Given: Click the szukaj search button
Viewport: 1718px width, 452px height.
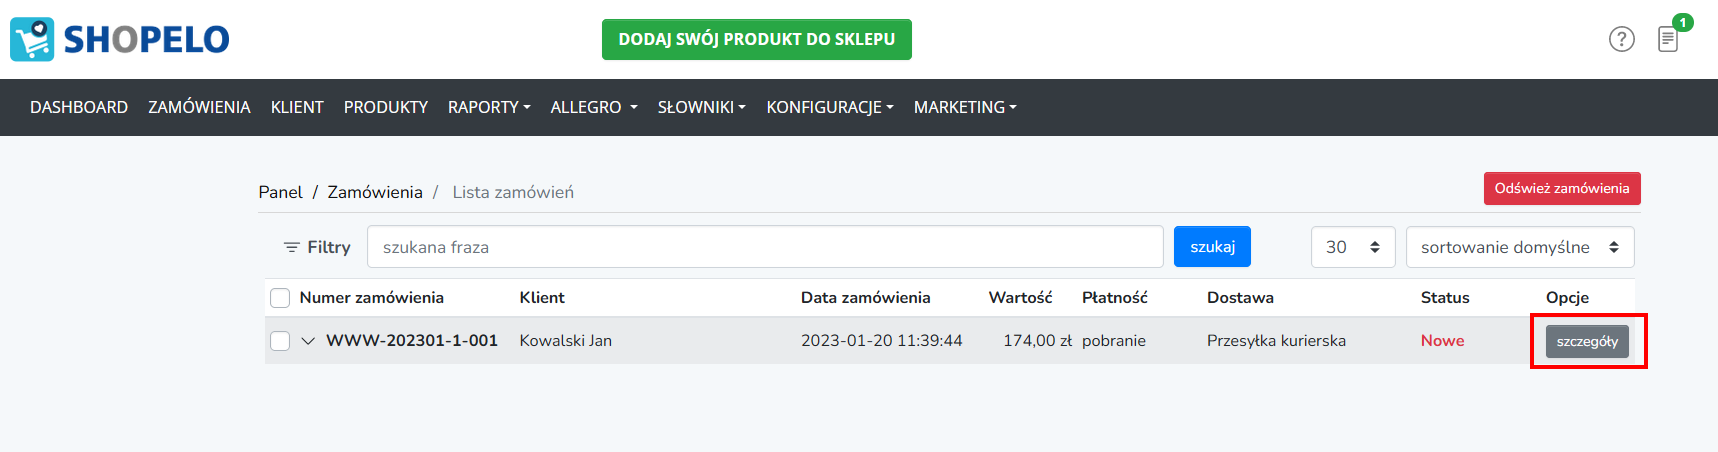Looking at the screenshot, I should point(1212,247).
